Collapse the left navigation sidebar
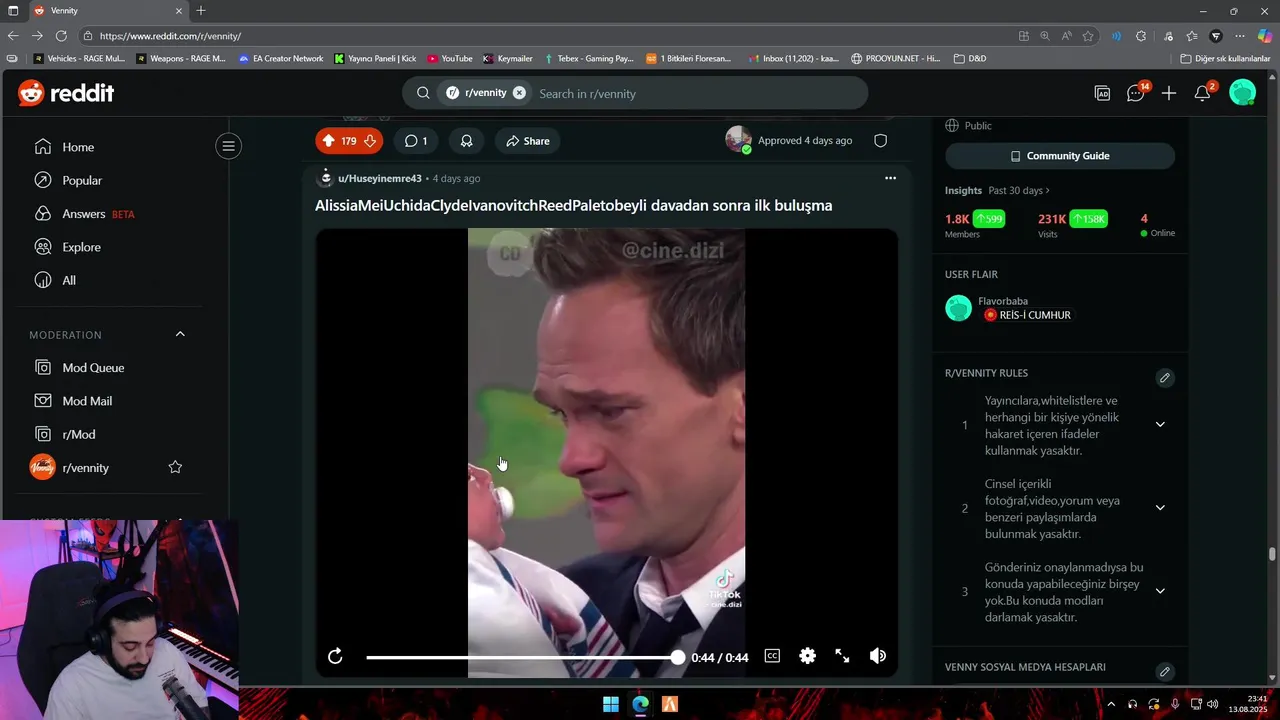The width and height of the screenshot is (1280, 720). (228, 147)
